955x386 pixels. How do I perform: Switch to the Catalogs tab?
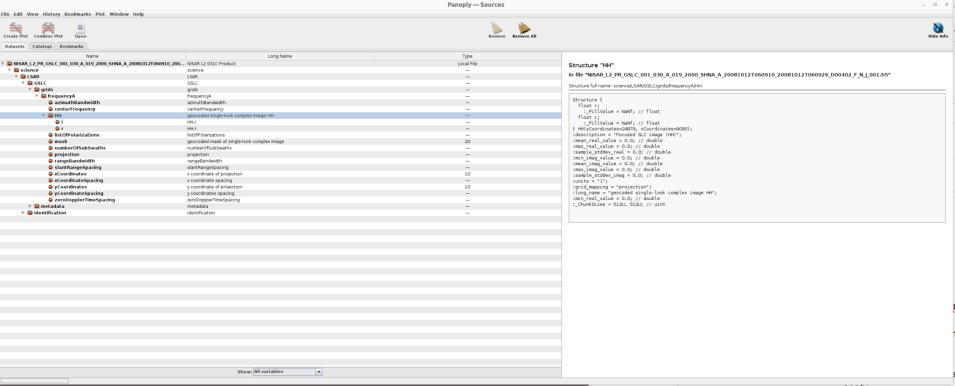click(x=42, y=46)
